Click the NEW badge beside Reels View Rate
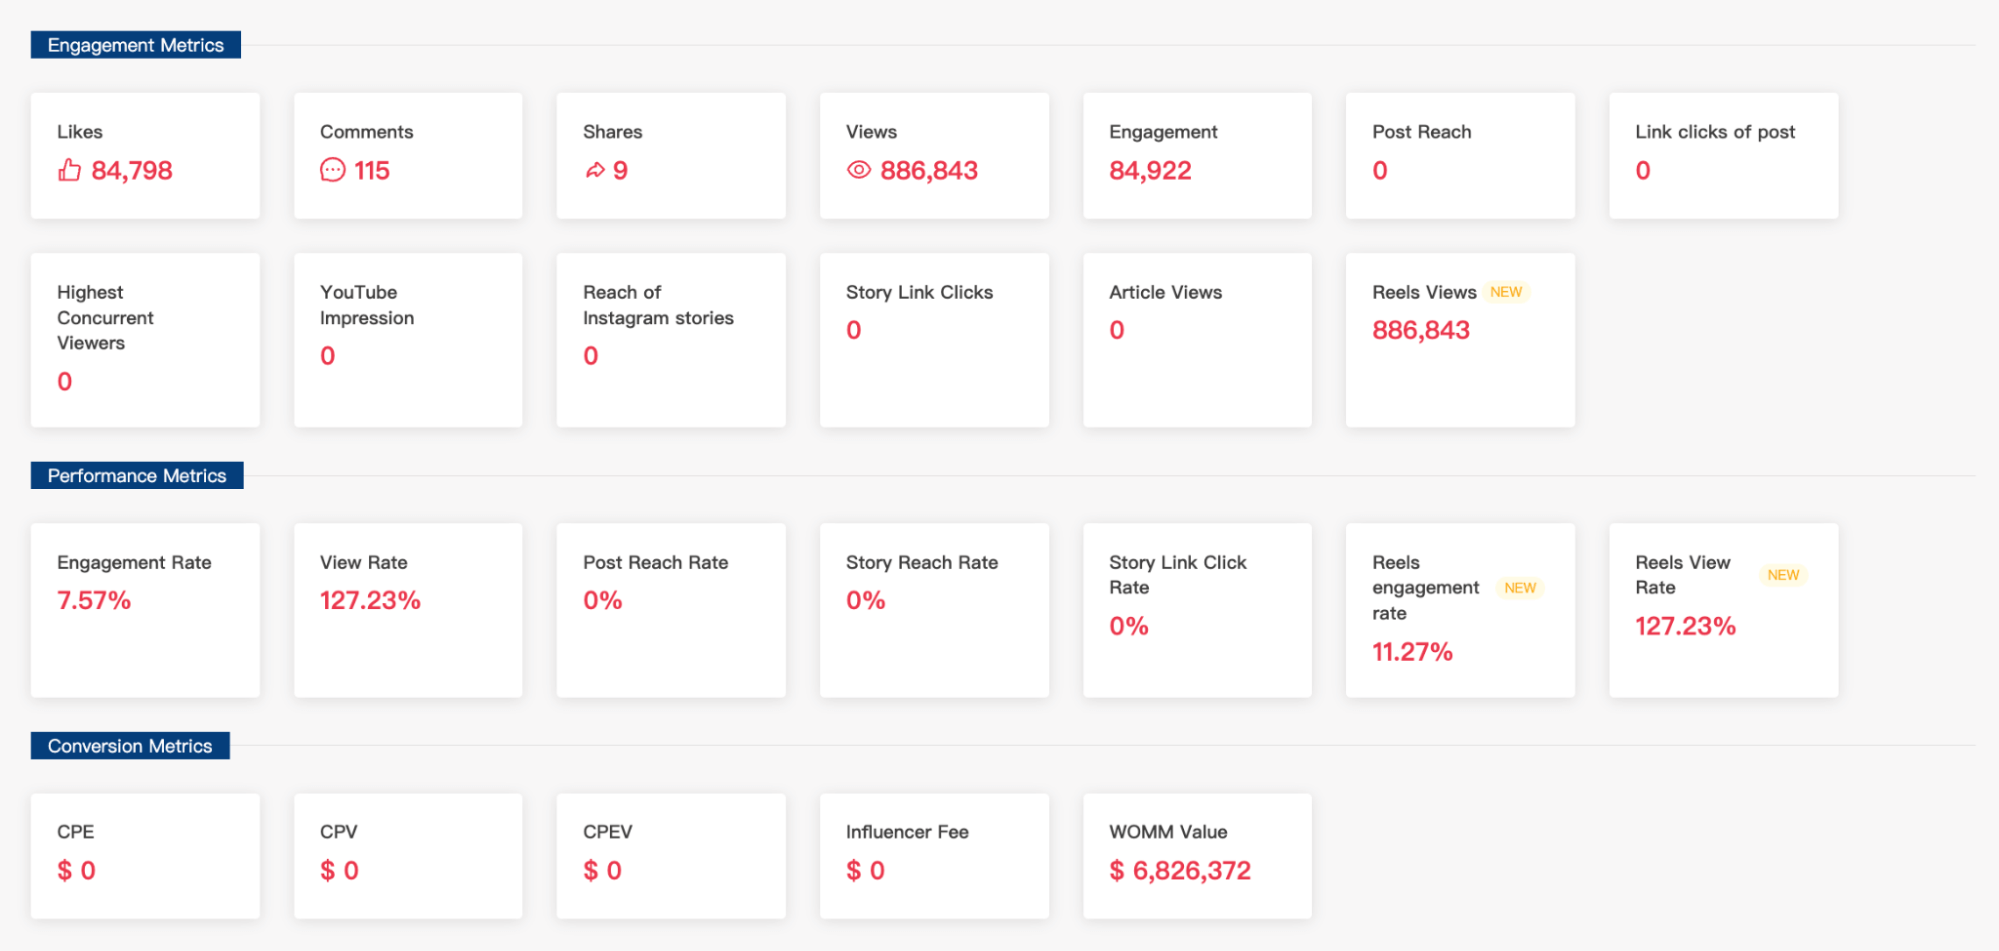 1782,575
